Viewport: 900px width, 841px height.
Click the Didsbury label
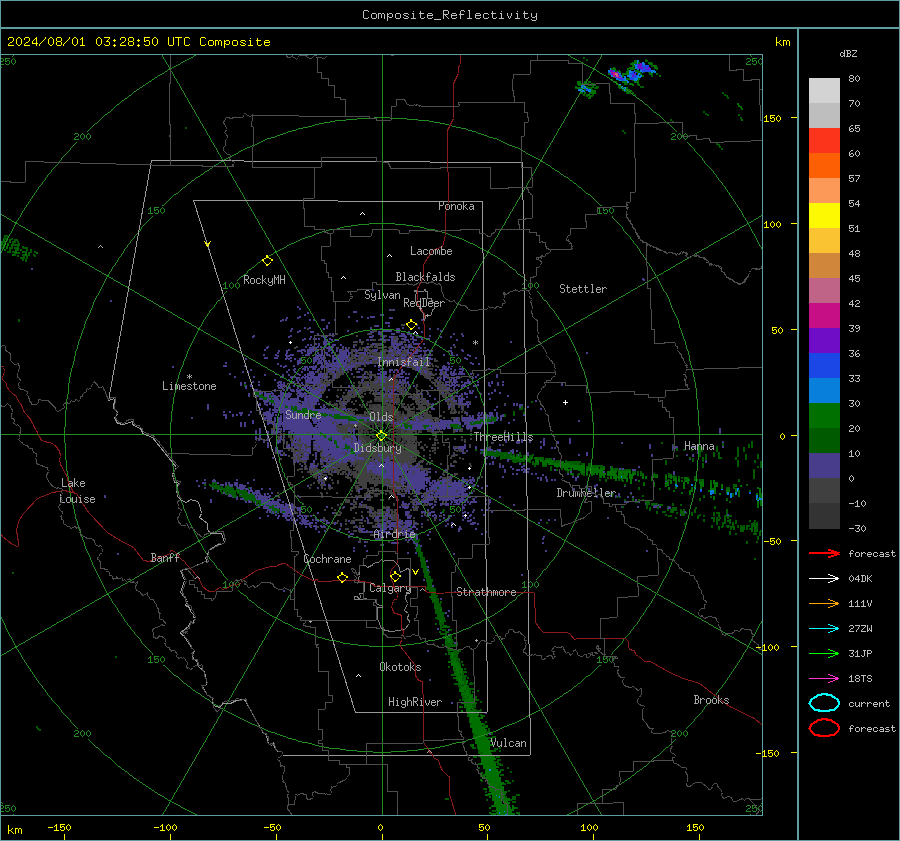point(377,448)
